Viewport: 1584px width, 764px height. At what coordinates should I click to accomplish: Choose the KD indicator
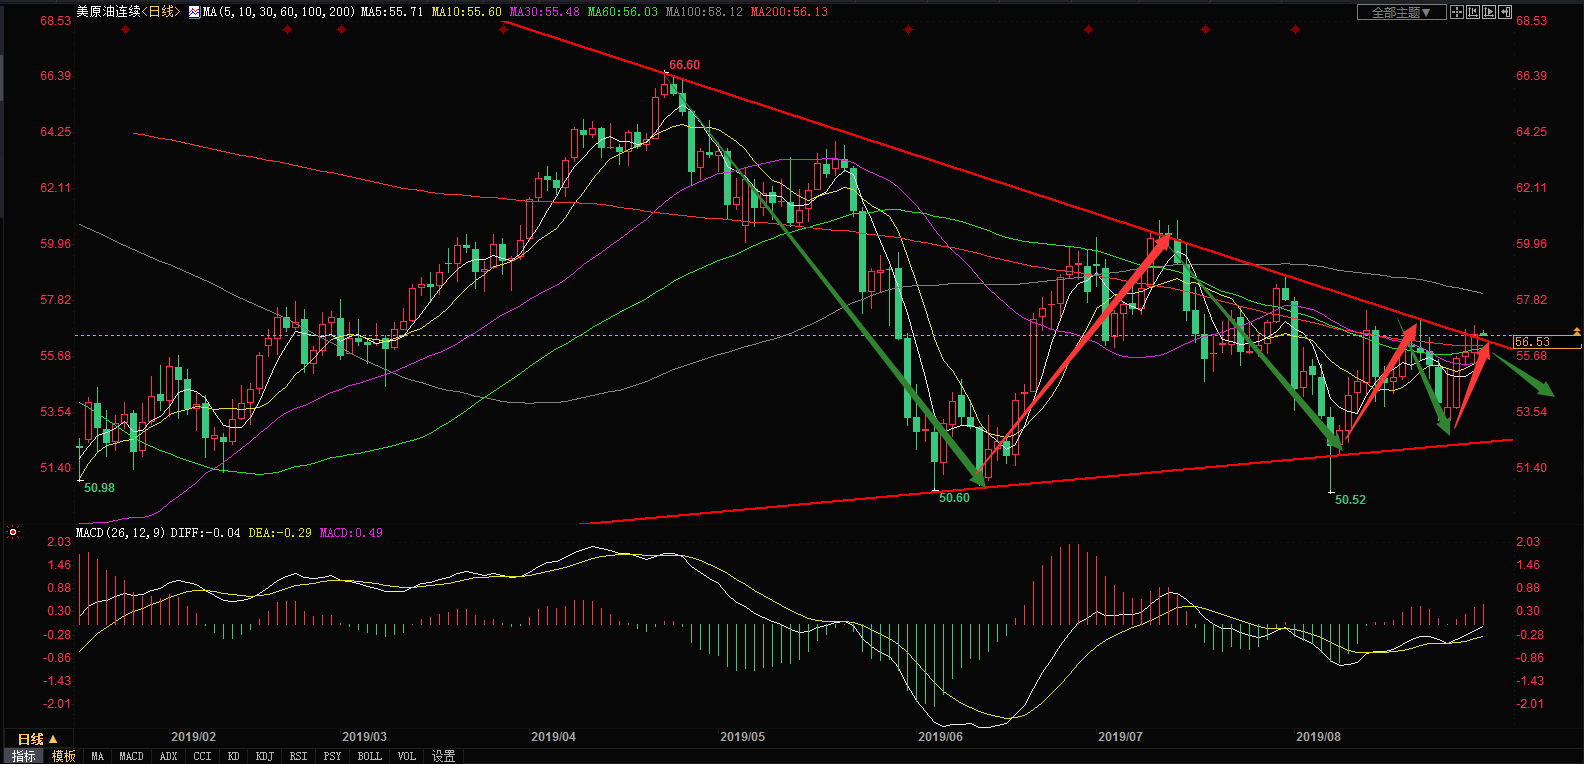233,756
